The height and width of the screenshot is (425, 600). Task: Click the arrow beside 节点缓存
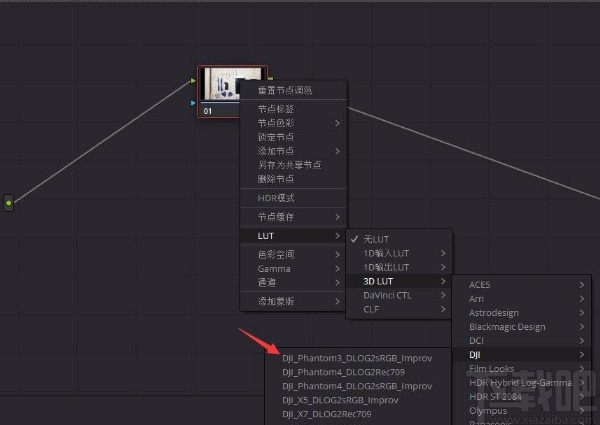tap(337, 217)
